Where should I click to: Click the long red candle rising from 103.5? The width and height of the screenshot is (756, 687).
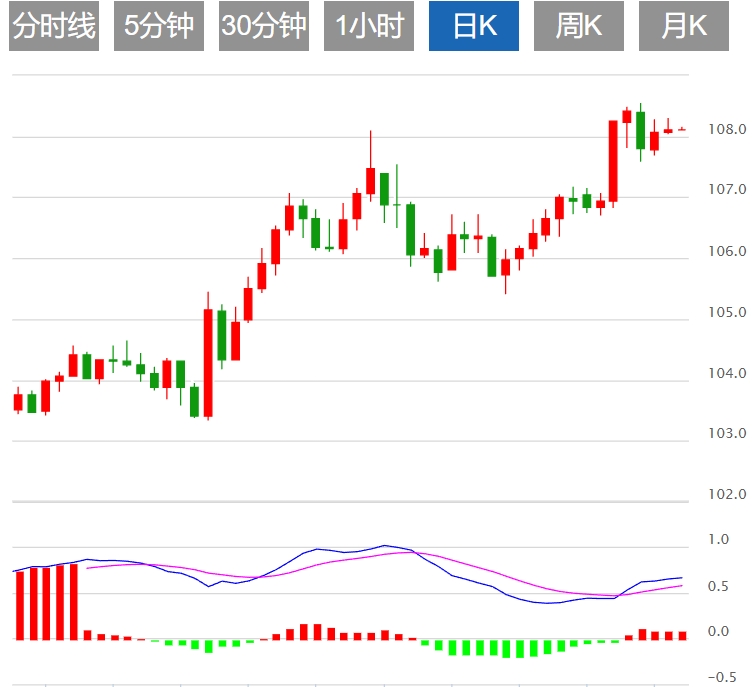pos(208,362)
